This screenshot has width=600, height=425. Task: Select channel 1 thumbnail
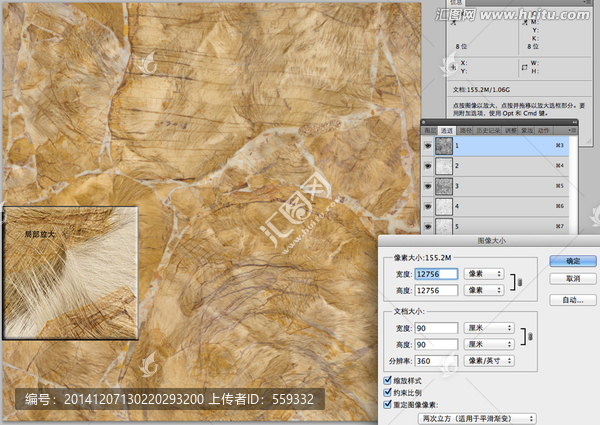pos(444,146)
